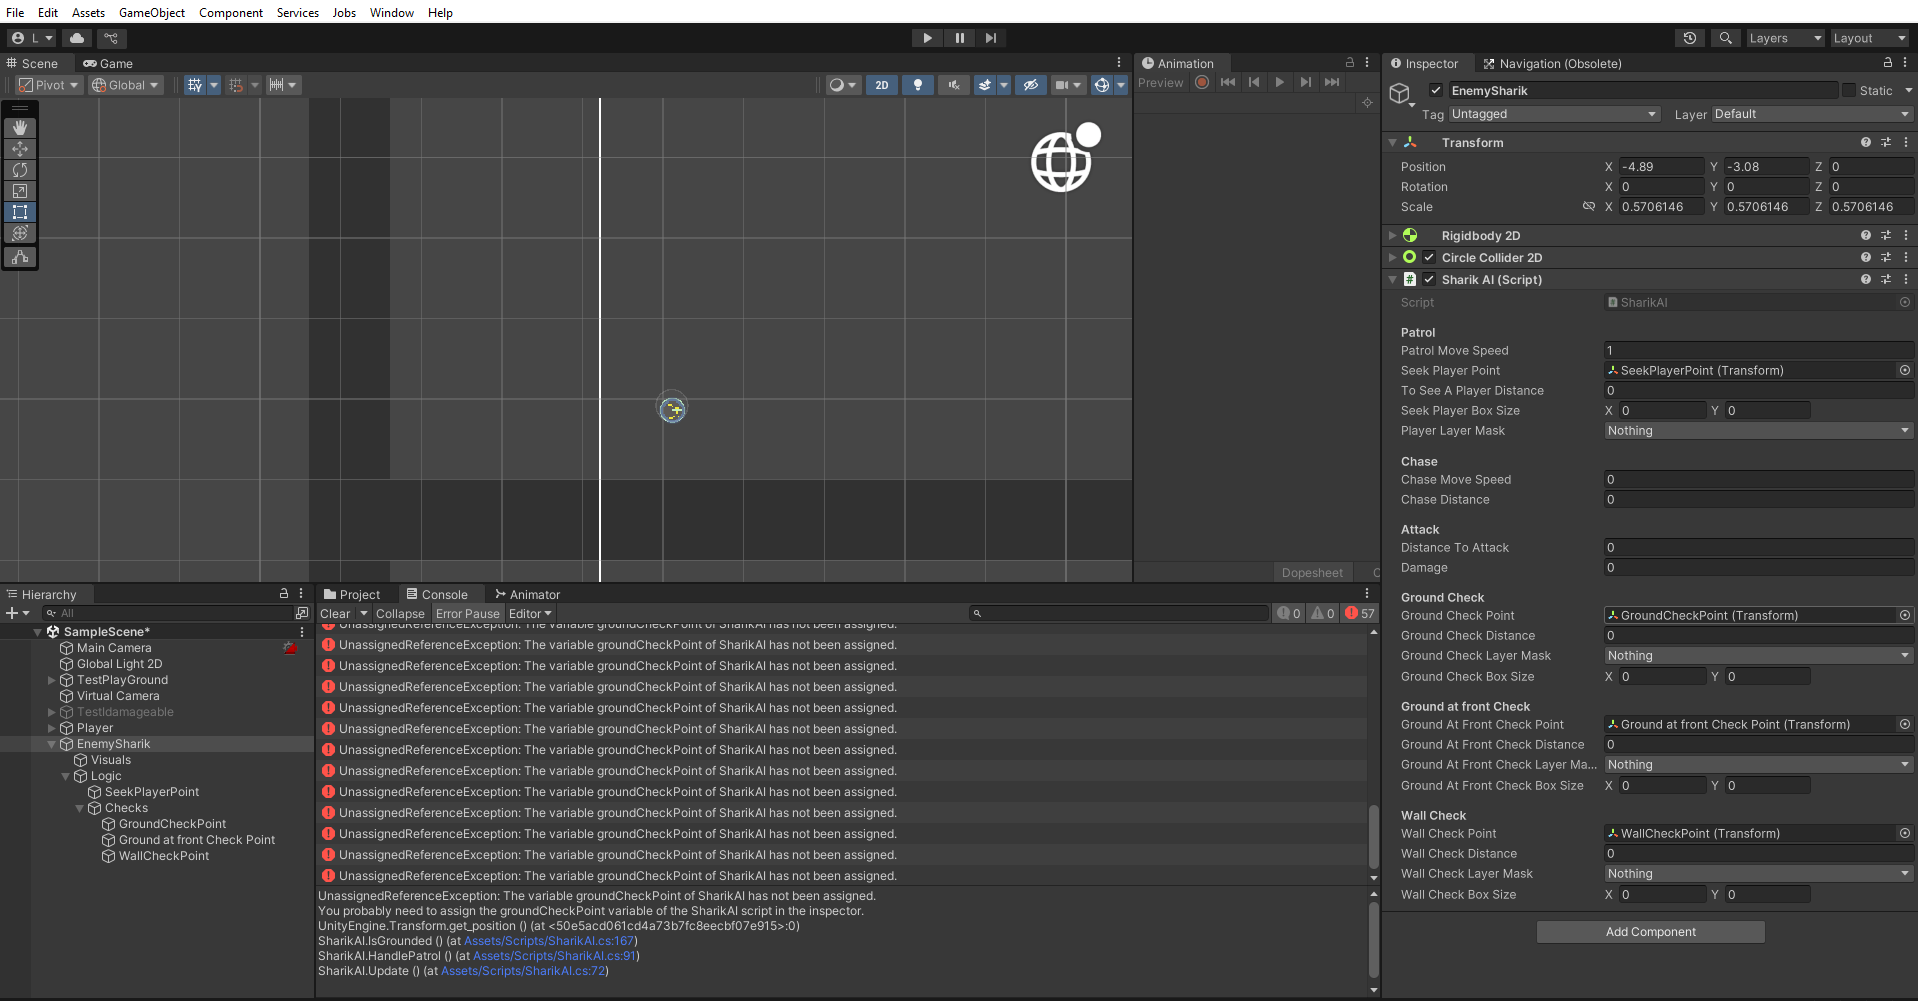Click inside the Position X input field

pos(1662,166)
